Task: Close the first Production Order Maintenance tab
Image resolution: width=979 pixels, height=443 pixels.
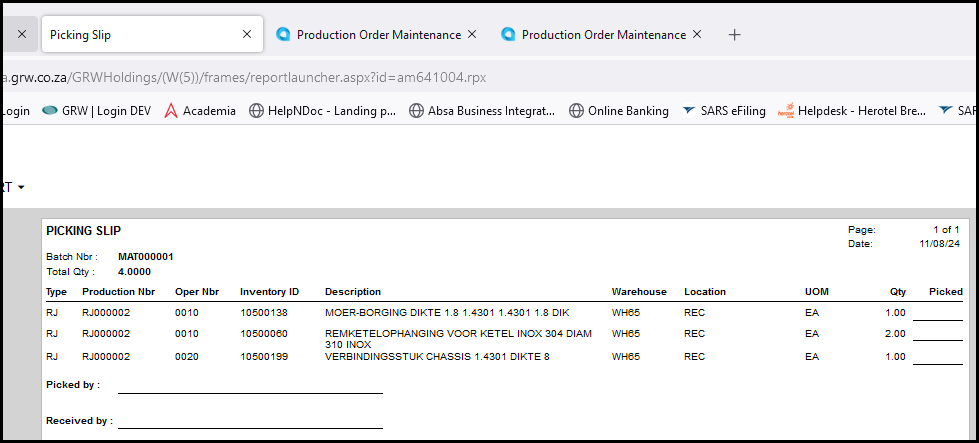Action: [x=472, y=34]
